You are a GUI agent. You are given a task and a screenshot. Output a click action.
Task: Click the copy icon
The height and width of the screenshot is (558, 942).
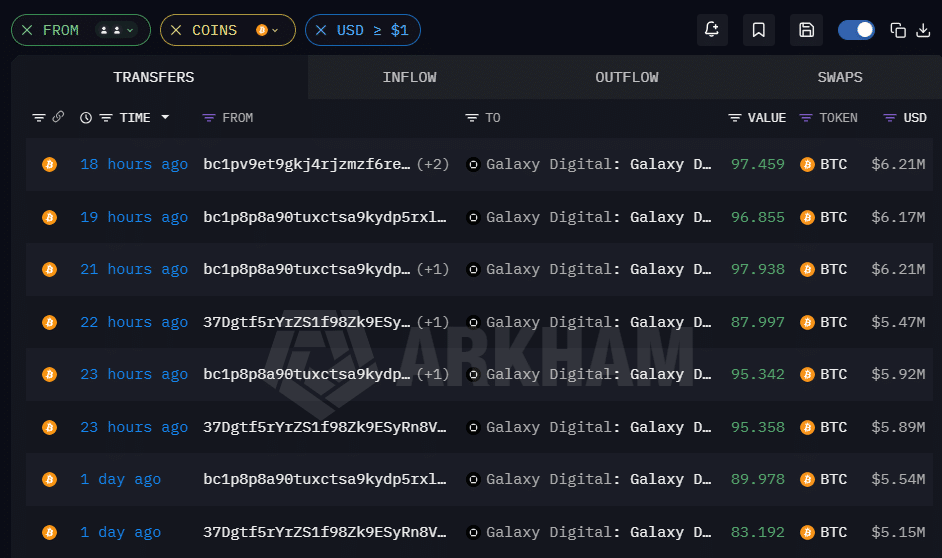click(x=898, y=30)
